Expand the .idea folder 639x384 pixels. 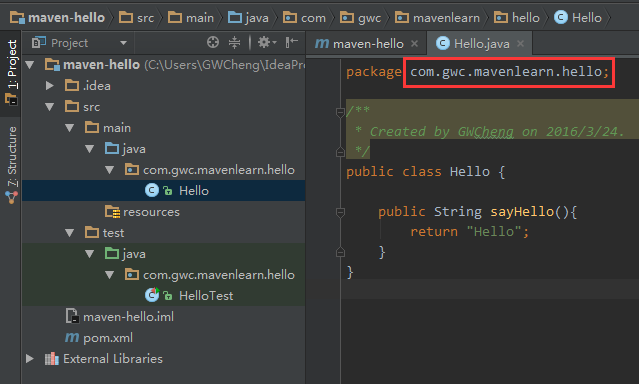[x=50, y=86]
